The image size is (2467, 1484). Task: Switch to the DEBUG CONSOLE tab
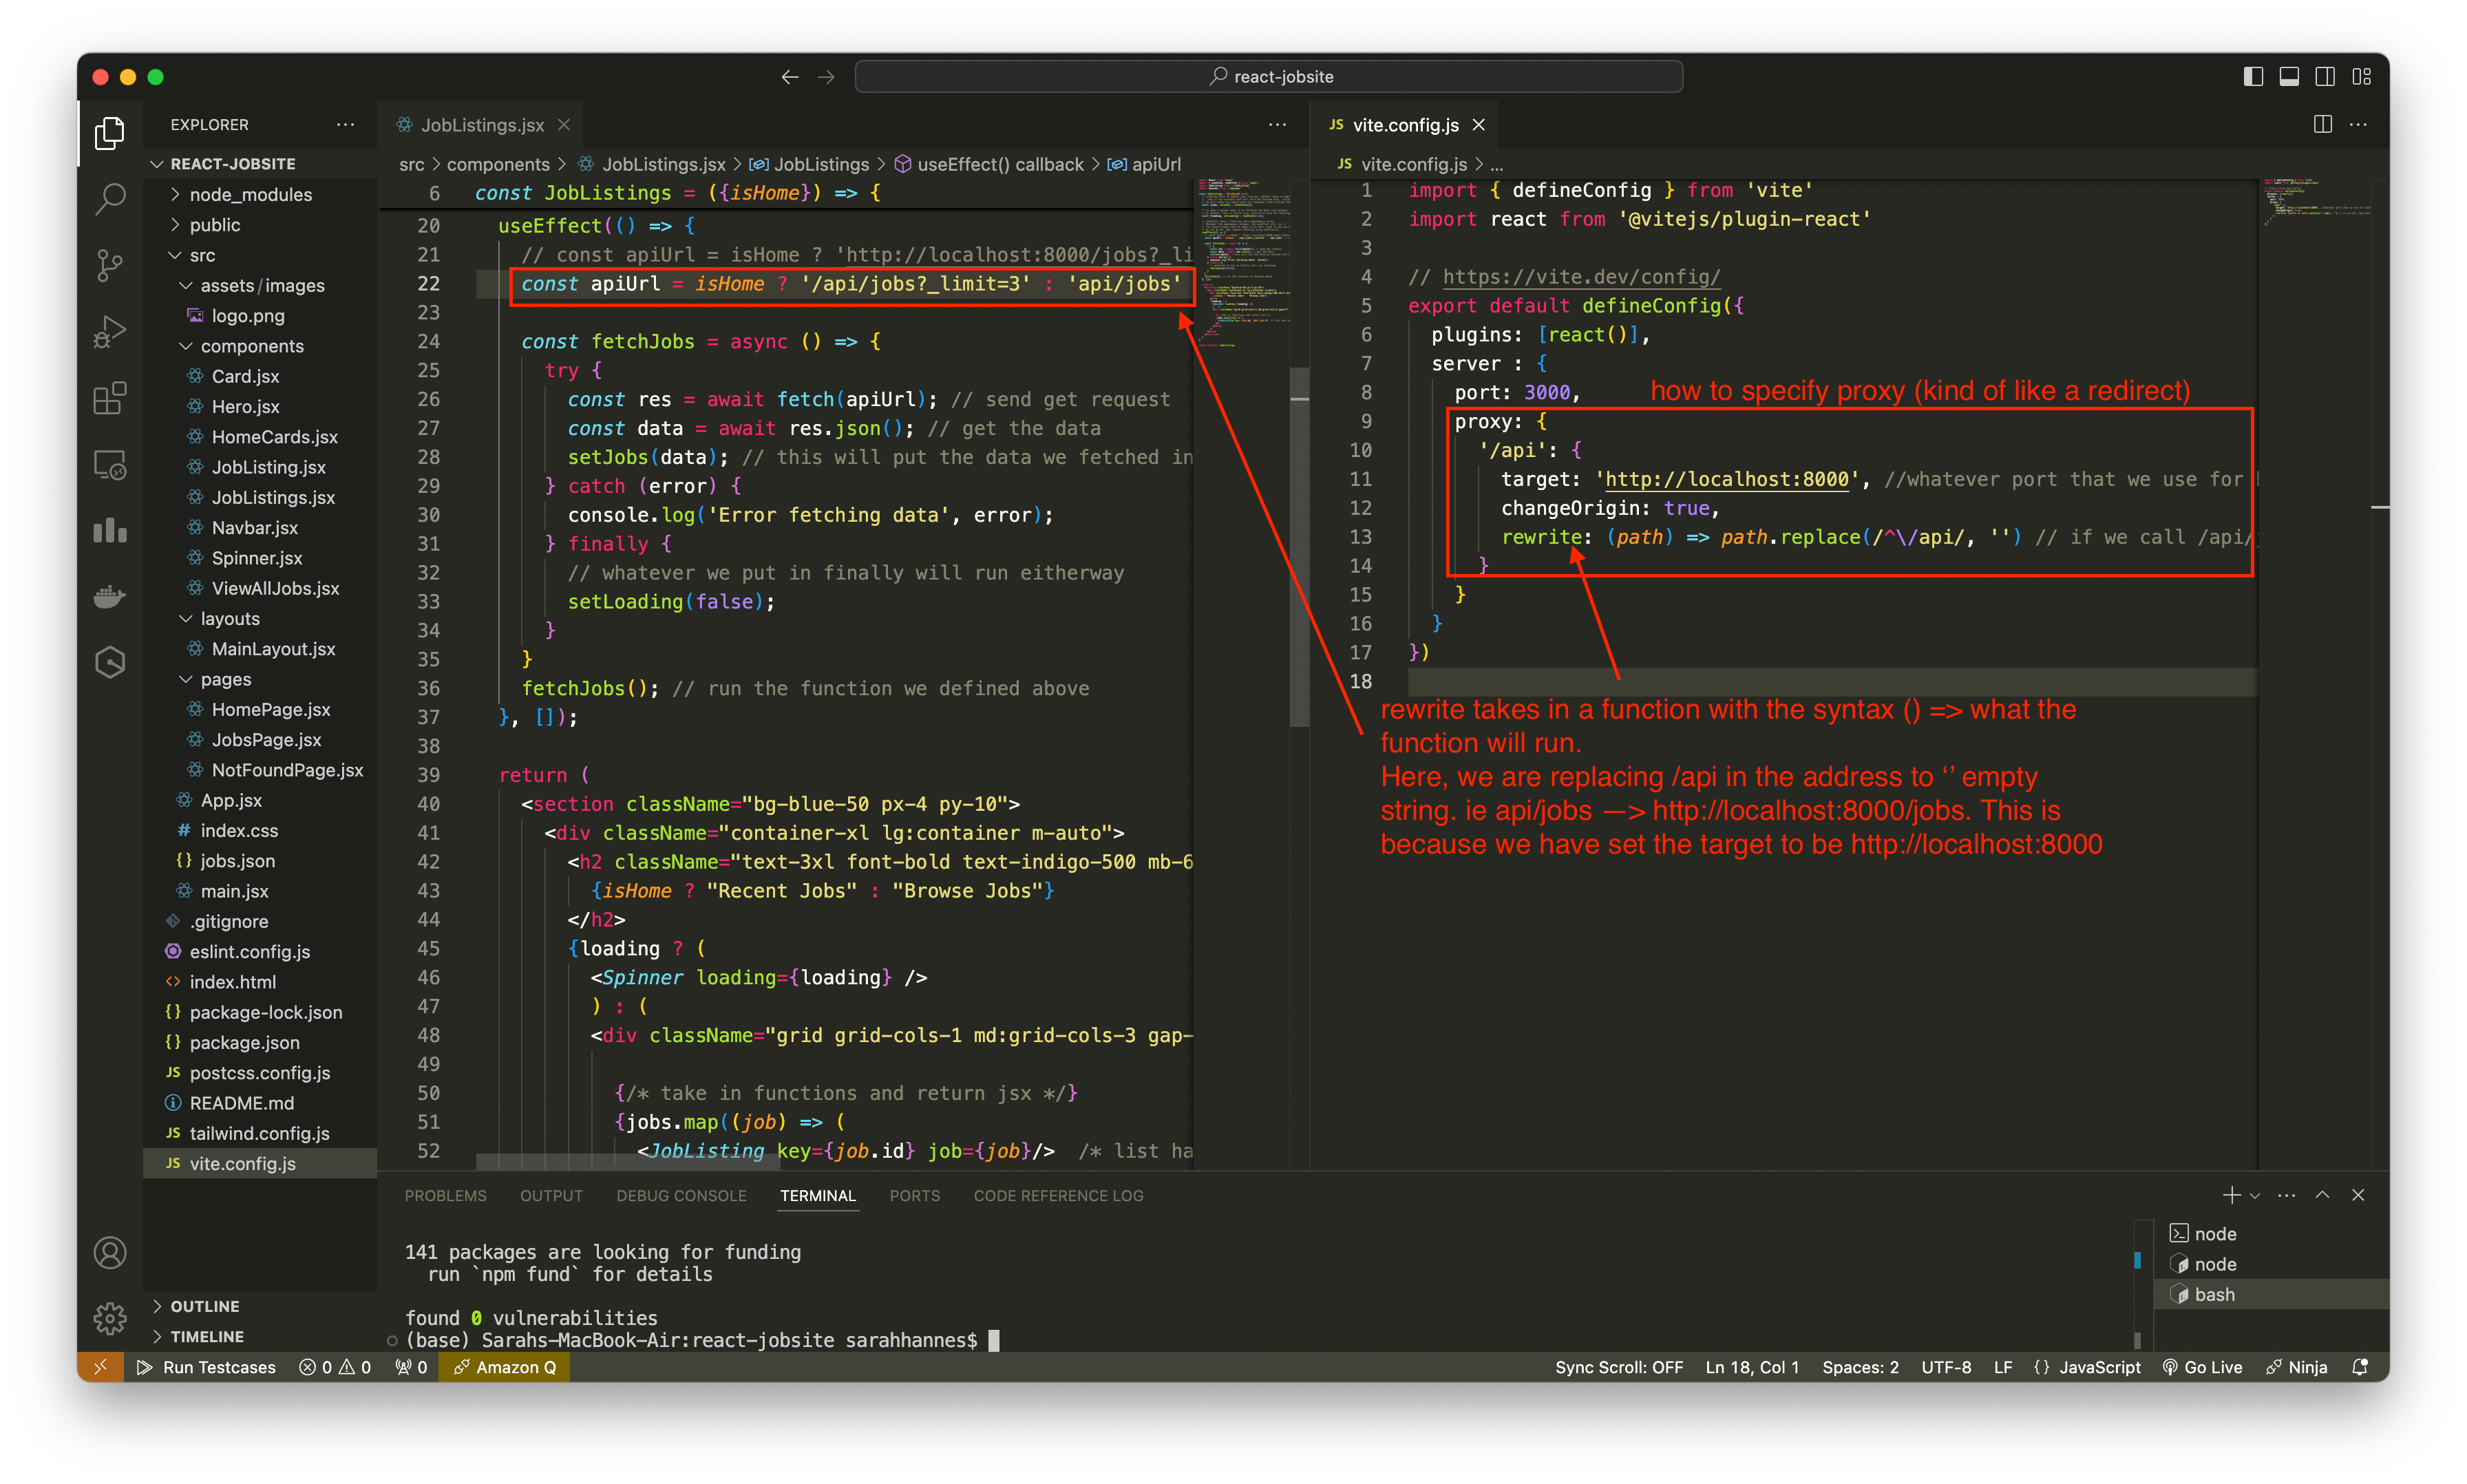point(681,1195)
